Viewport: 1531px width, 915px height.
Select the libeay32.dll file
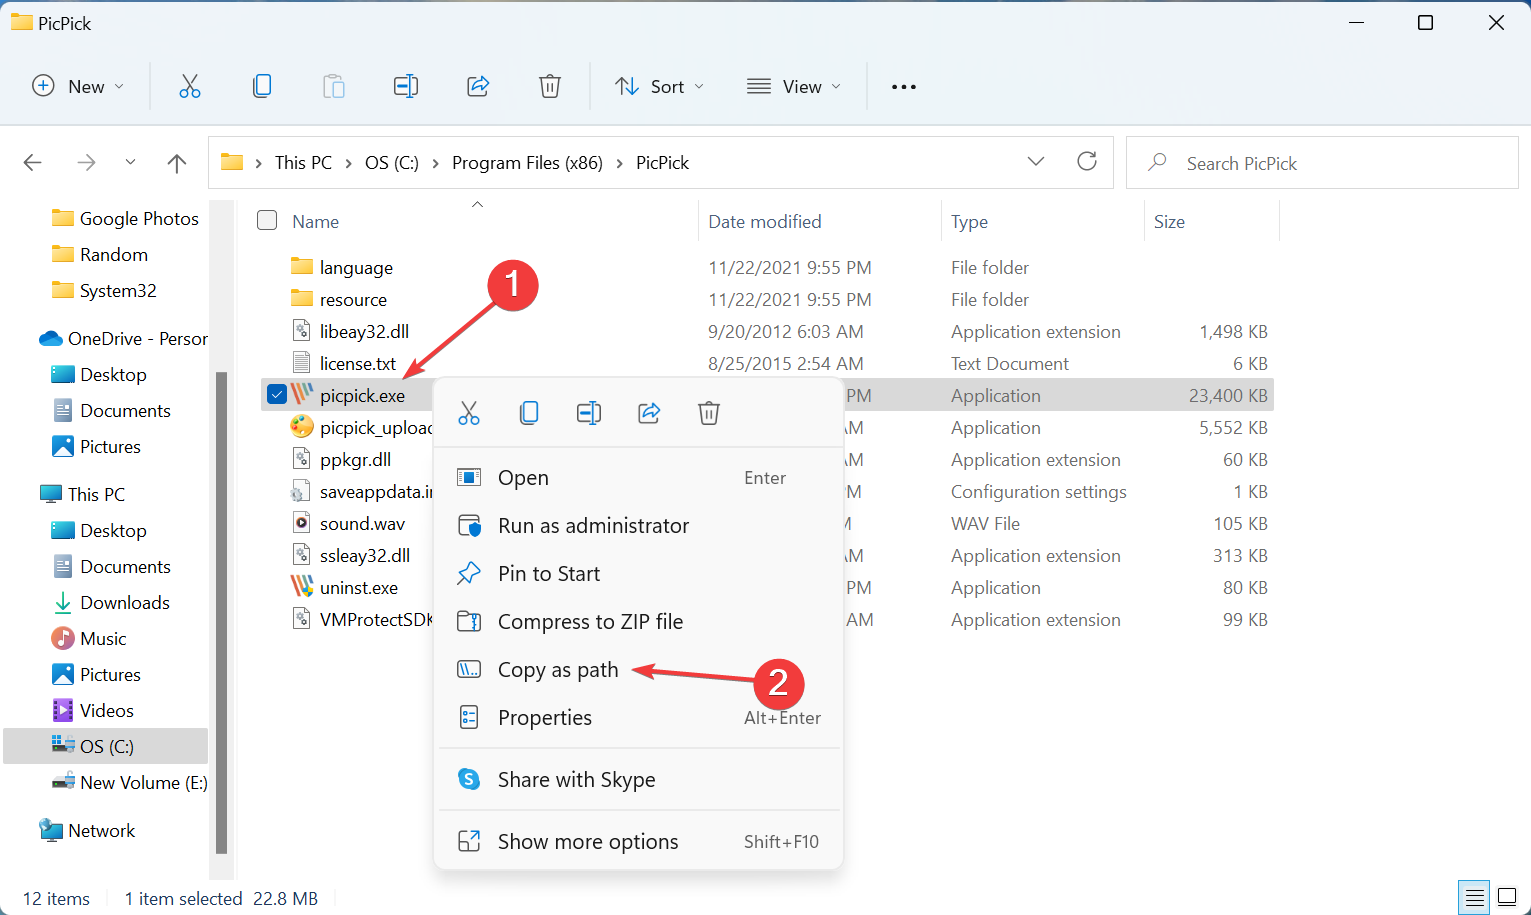point(365,332)
